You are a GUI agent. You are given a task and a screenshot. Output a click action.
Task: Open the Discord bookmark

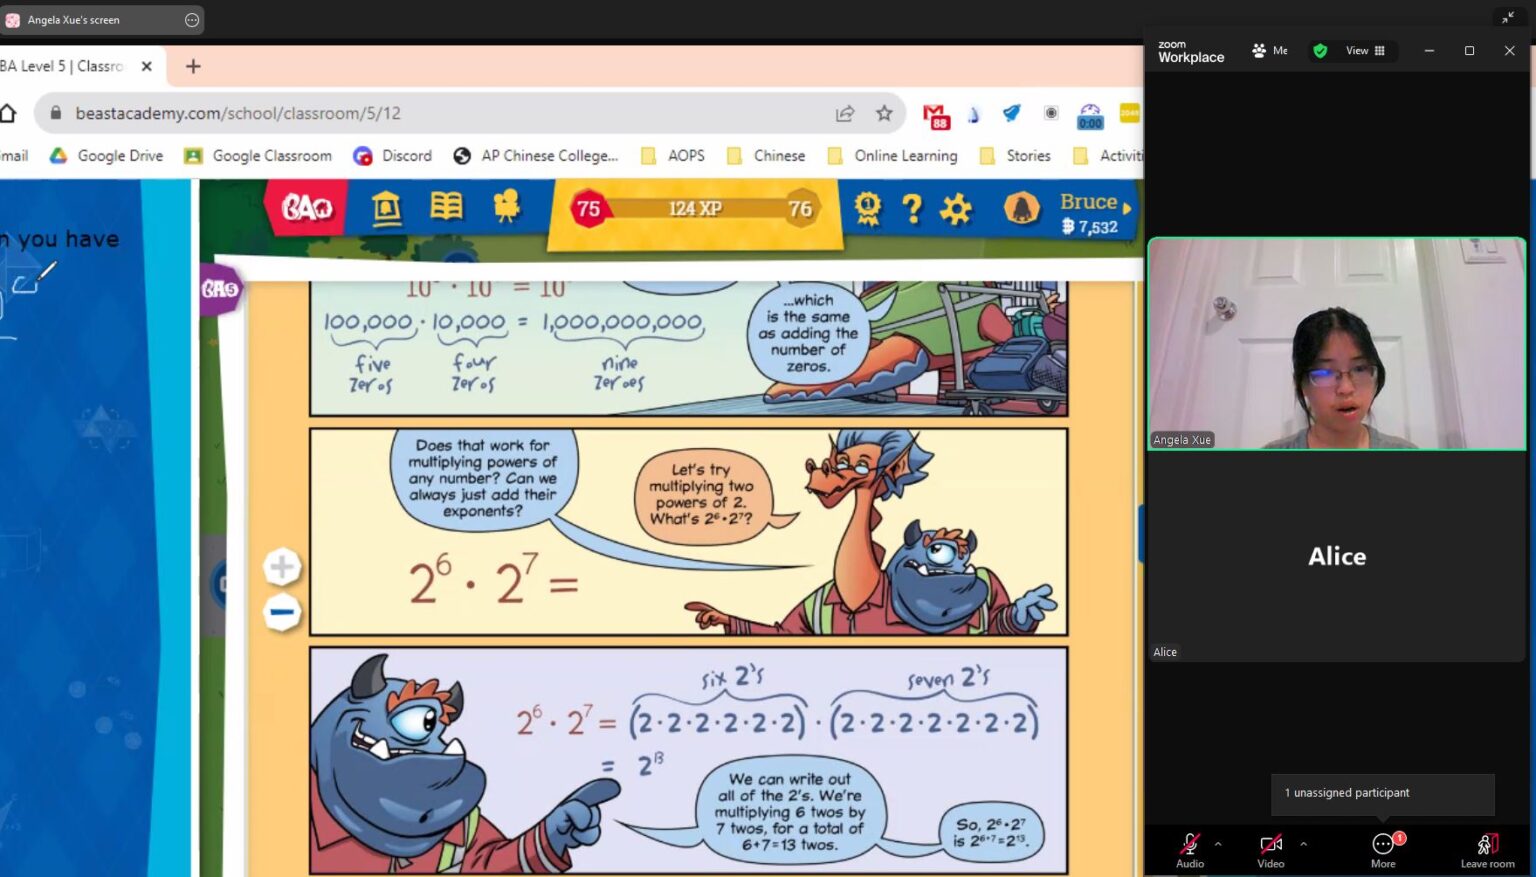point(393,156)
